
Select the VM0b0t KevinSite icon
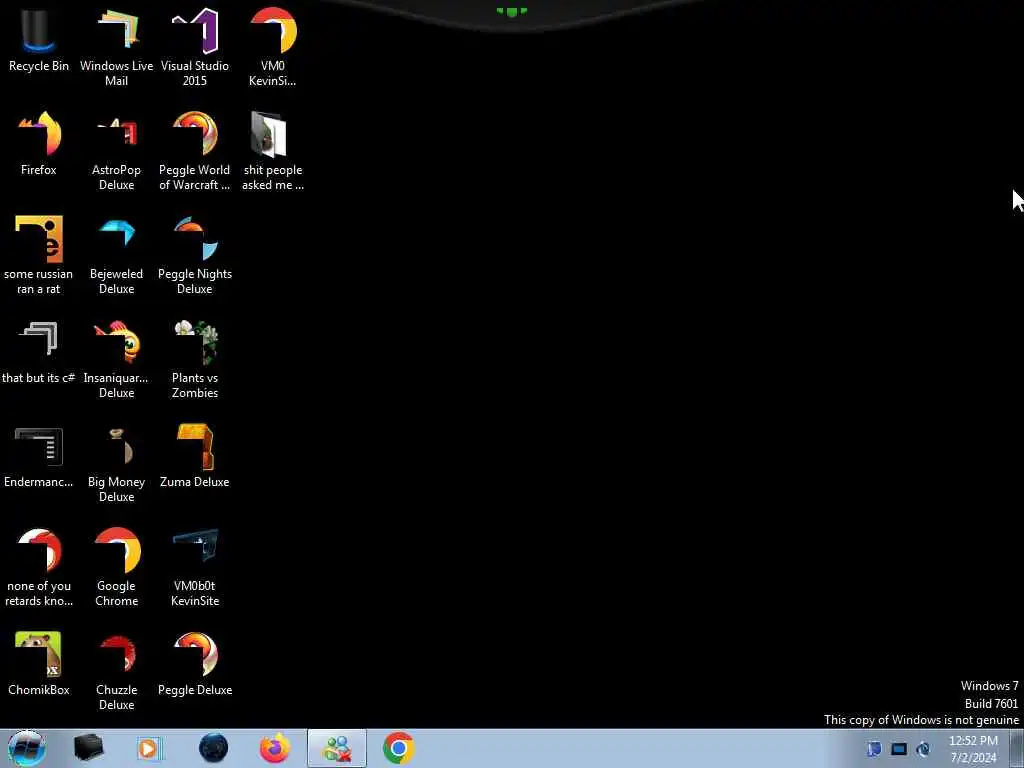coord(195,568)
